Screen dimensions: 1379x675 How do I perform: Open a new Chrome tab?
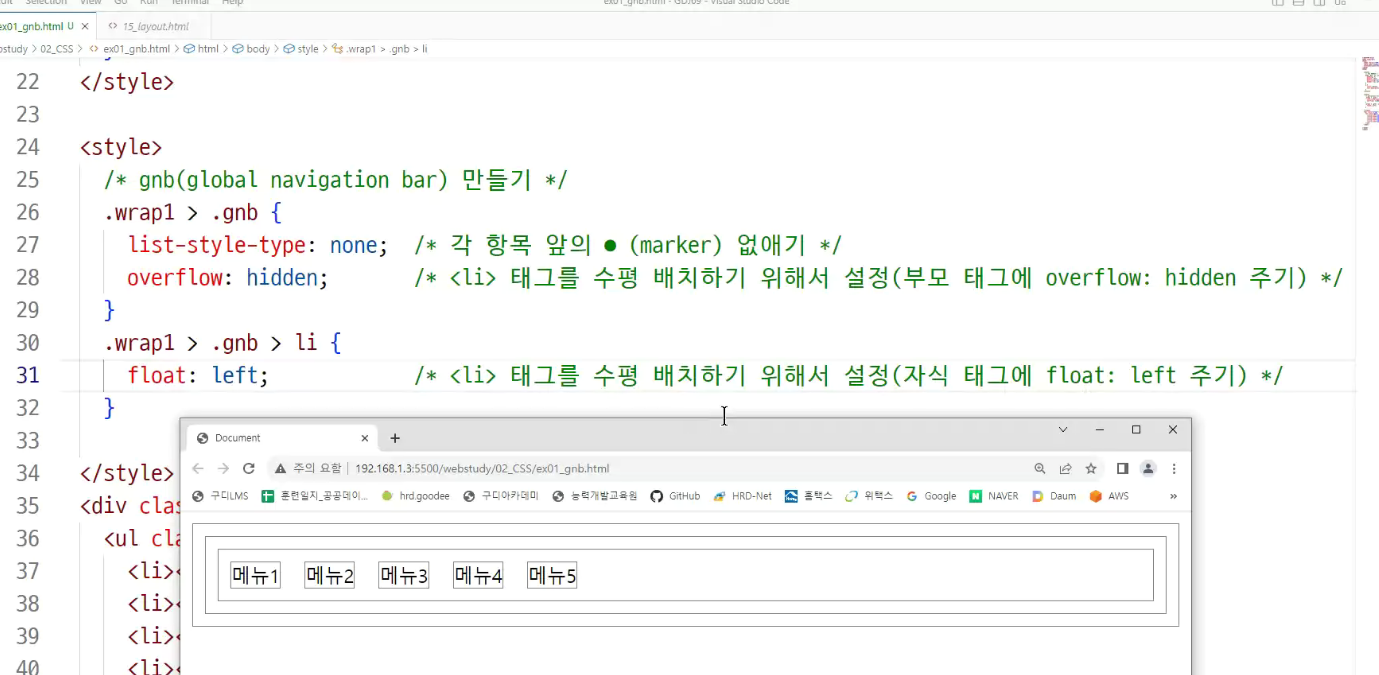(395, 438)
